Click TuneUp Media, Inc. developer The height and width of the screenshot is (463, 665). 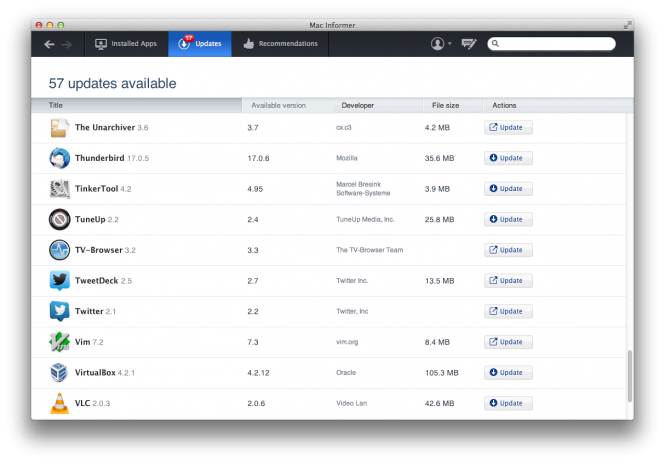(365, 219)
